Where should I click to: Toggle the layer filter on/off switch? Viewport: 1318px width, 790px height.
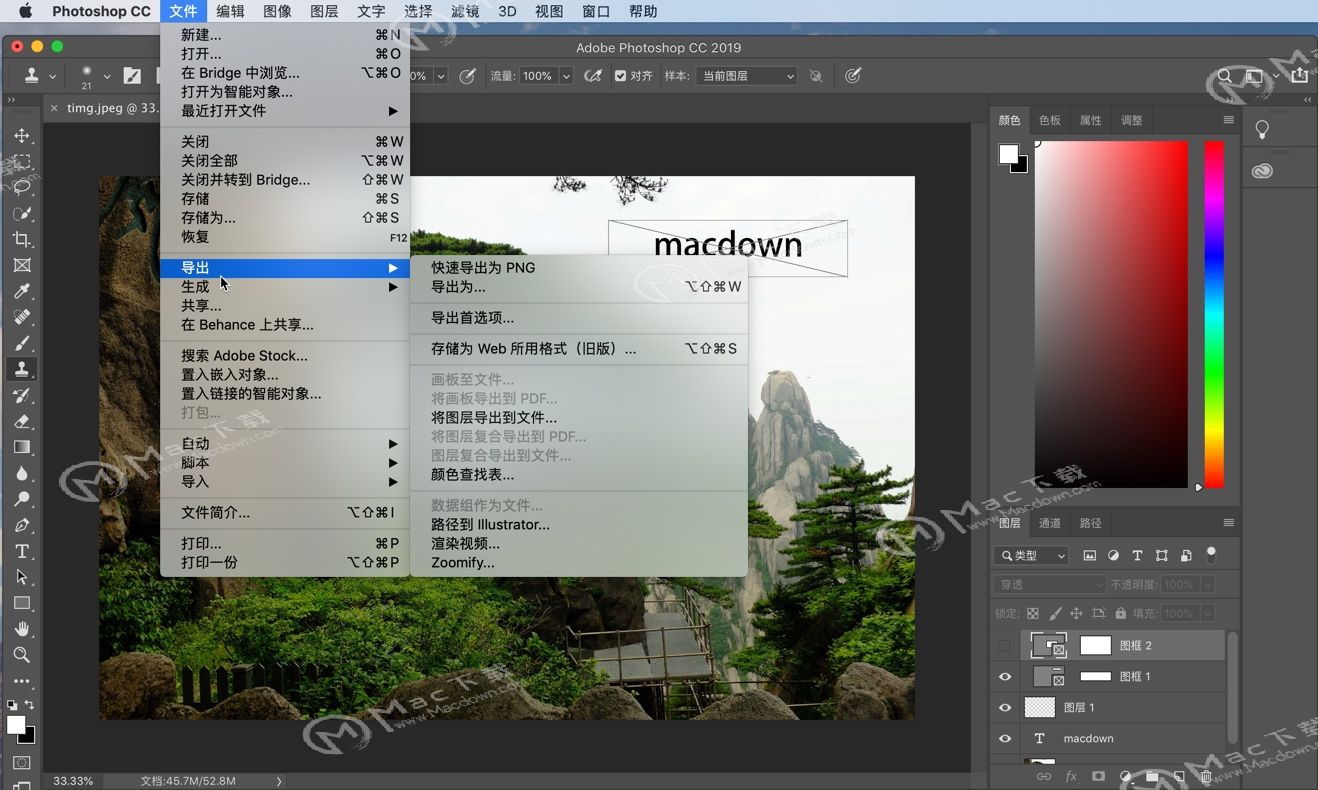[1211, 554]
